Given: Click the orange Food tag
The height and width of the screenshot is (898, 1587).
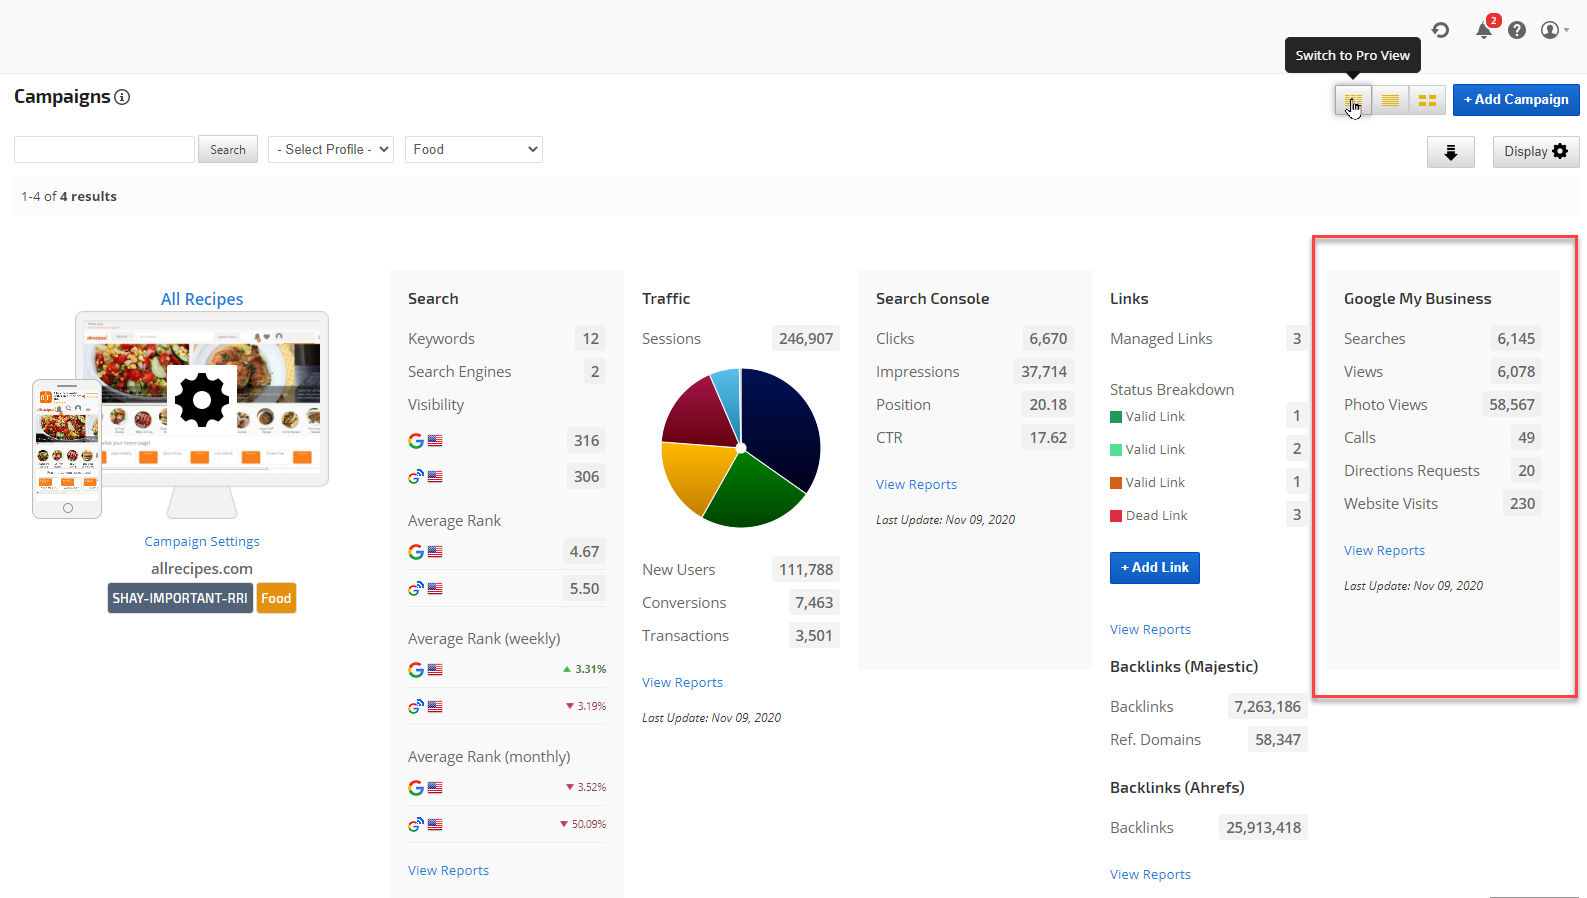Looking at the screenshot, I should [276, 598].
